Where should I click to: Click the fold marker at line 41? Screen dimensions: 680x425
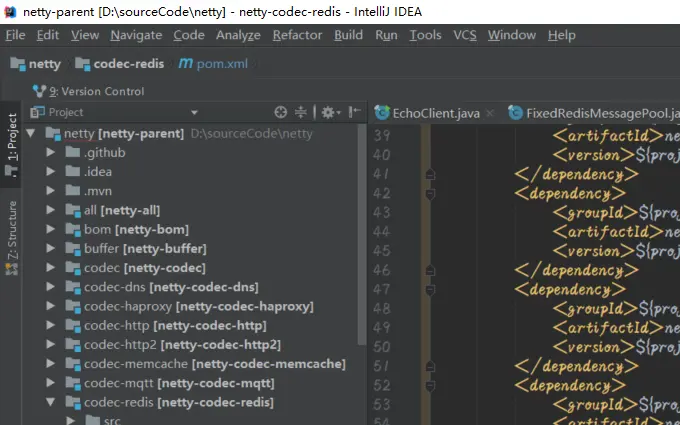click(430, 174)
